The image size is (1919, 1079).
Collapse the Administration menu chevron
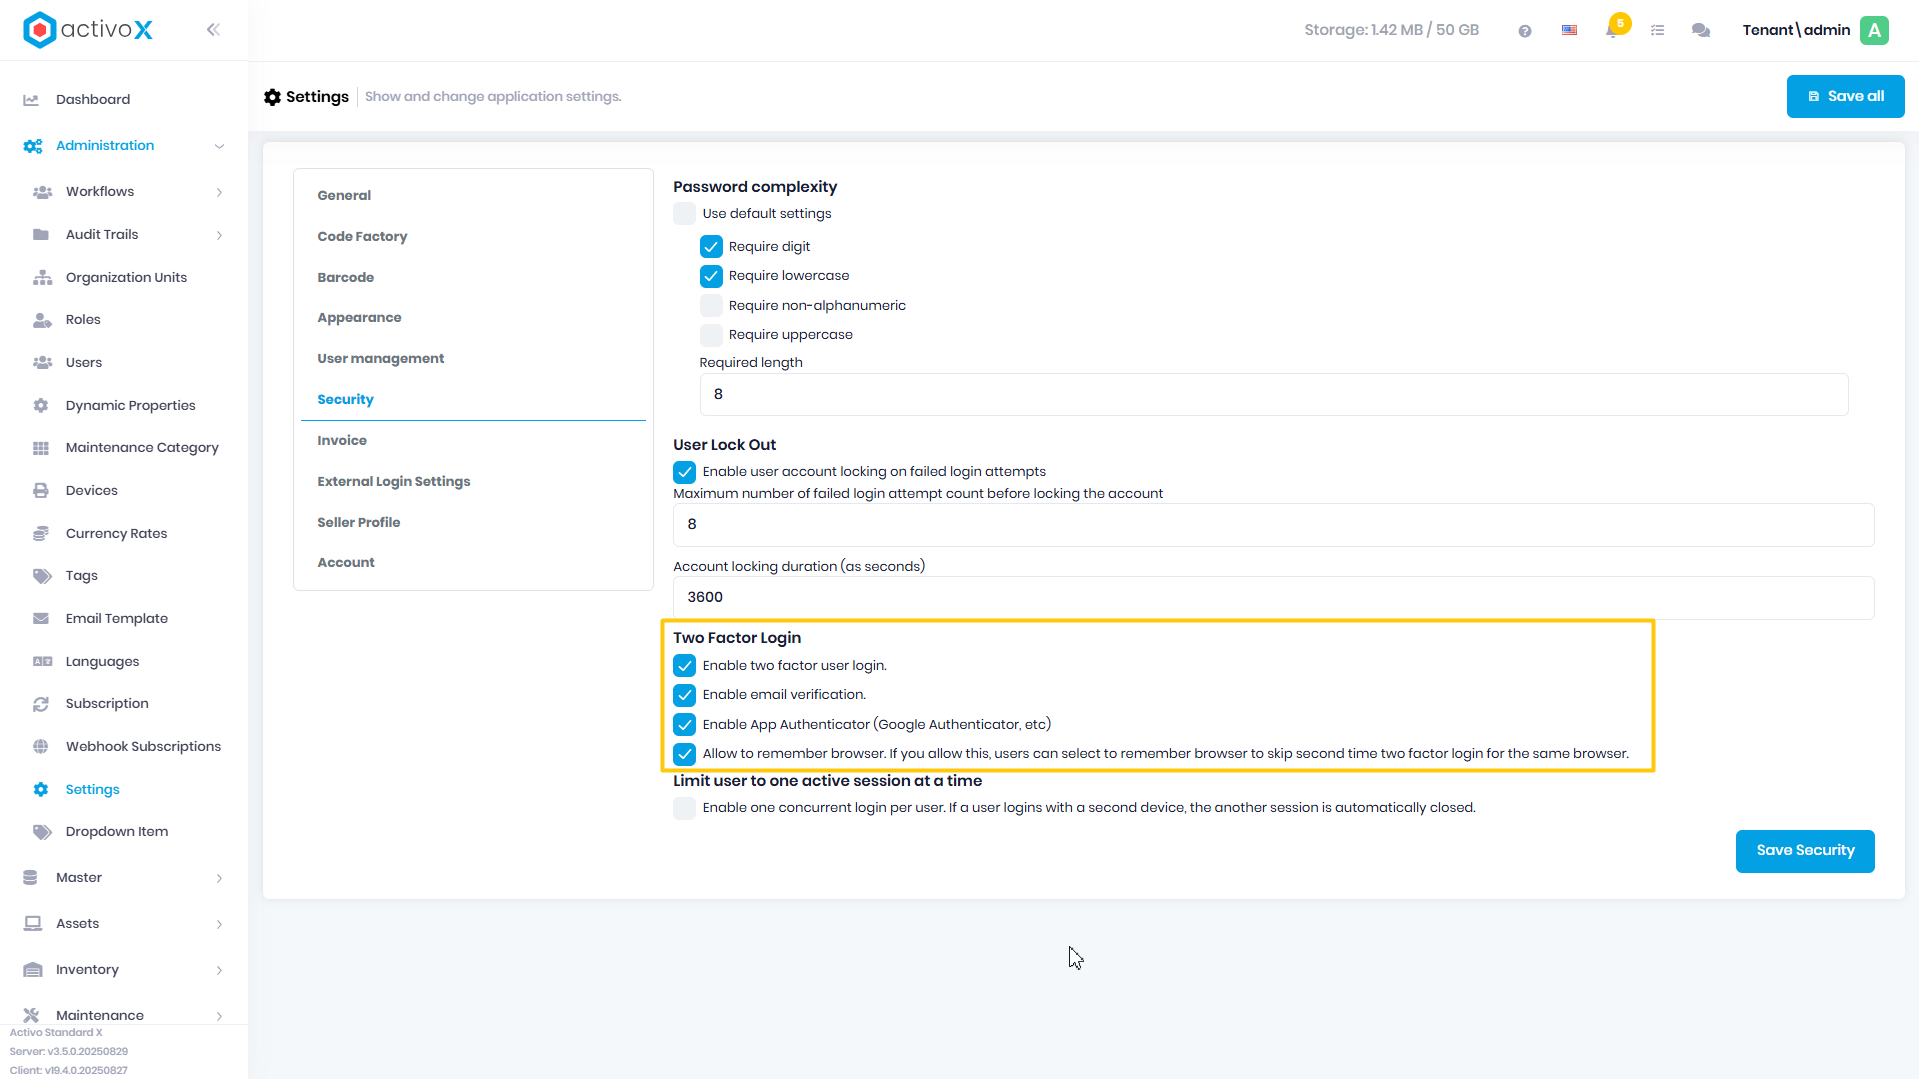(219, 146)
